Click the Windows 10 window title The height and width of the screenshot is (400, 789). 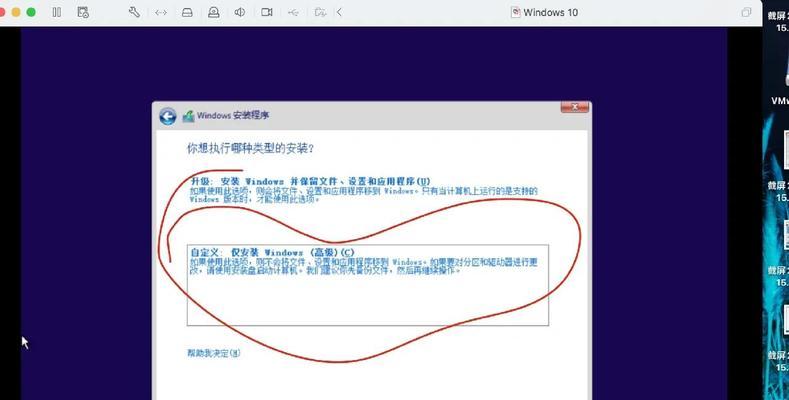(550, 13)
